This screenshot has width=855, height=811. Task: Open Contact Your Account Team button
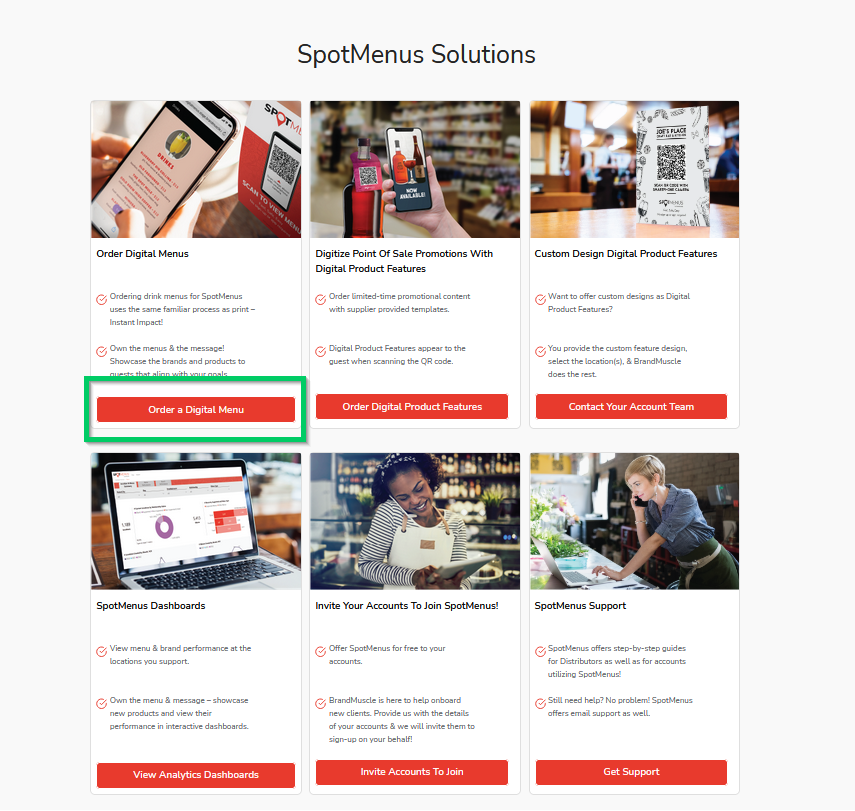[x=631, y=407]
